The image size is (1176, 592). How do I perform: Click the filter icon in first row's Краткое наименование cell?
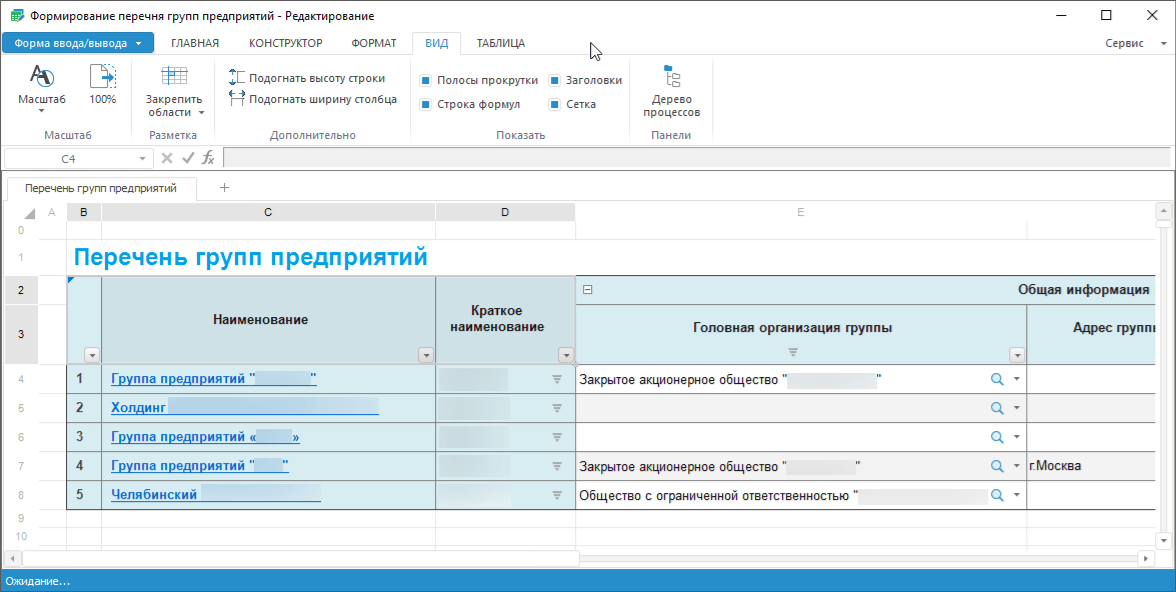pos(556,380)
